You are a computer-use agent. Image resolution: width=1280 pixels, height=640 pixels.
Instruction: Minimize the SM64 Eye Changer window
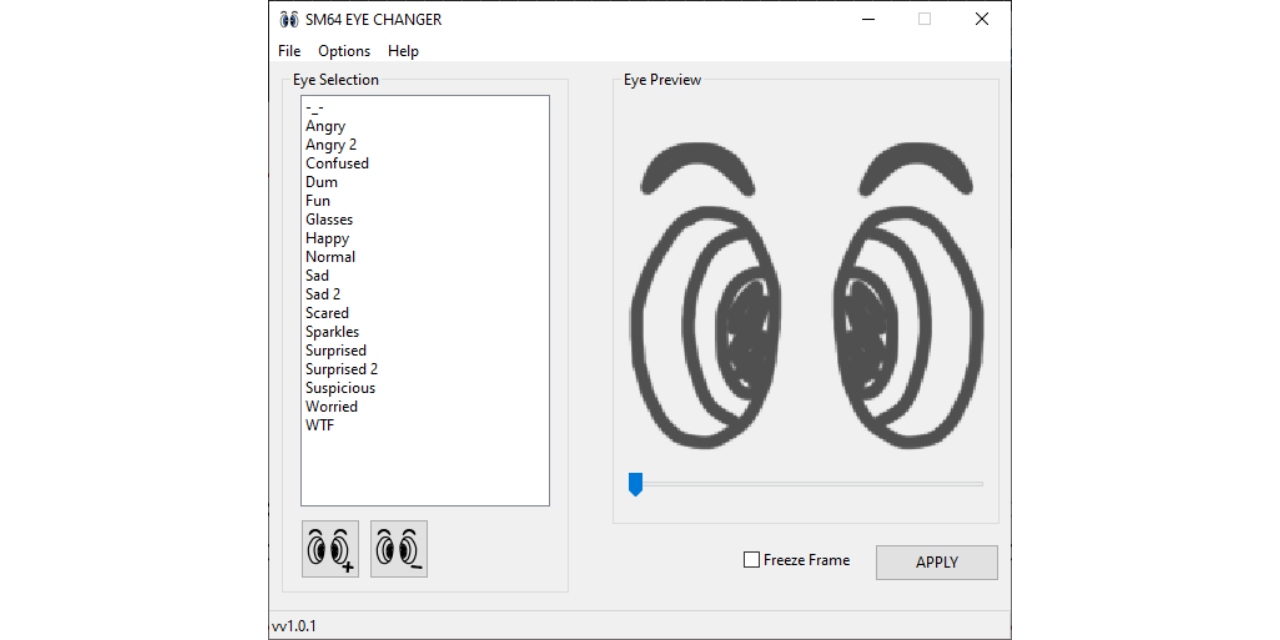click(x=868, y=19)
